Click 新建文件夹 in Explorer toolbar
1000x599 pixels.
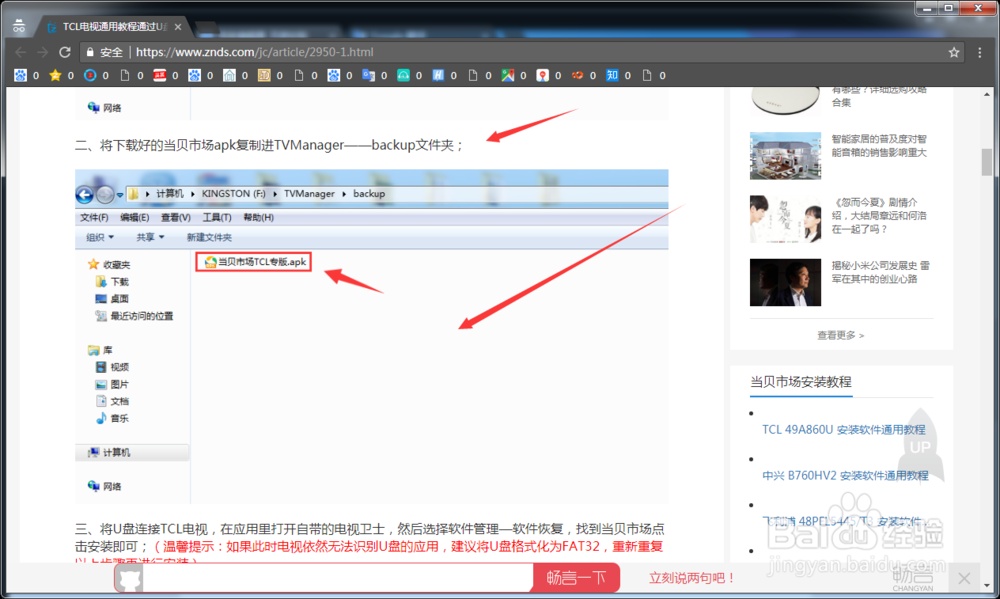point(209,237)
